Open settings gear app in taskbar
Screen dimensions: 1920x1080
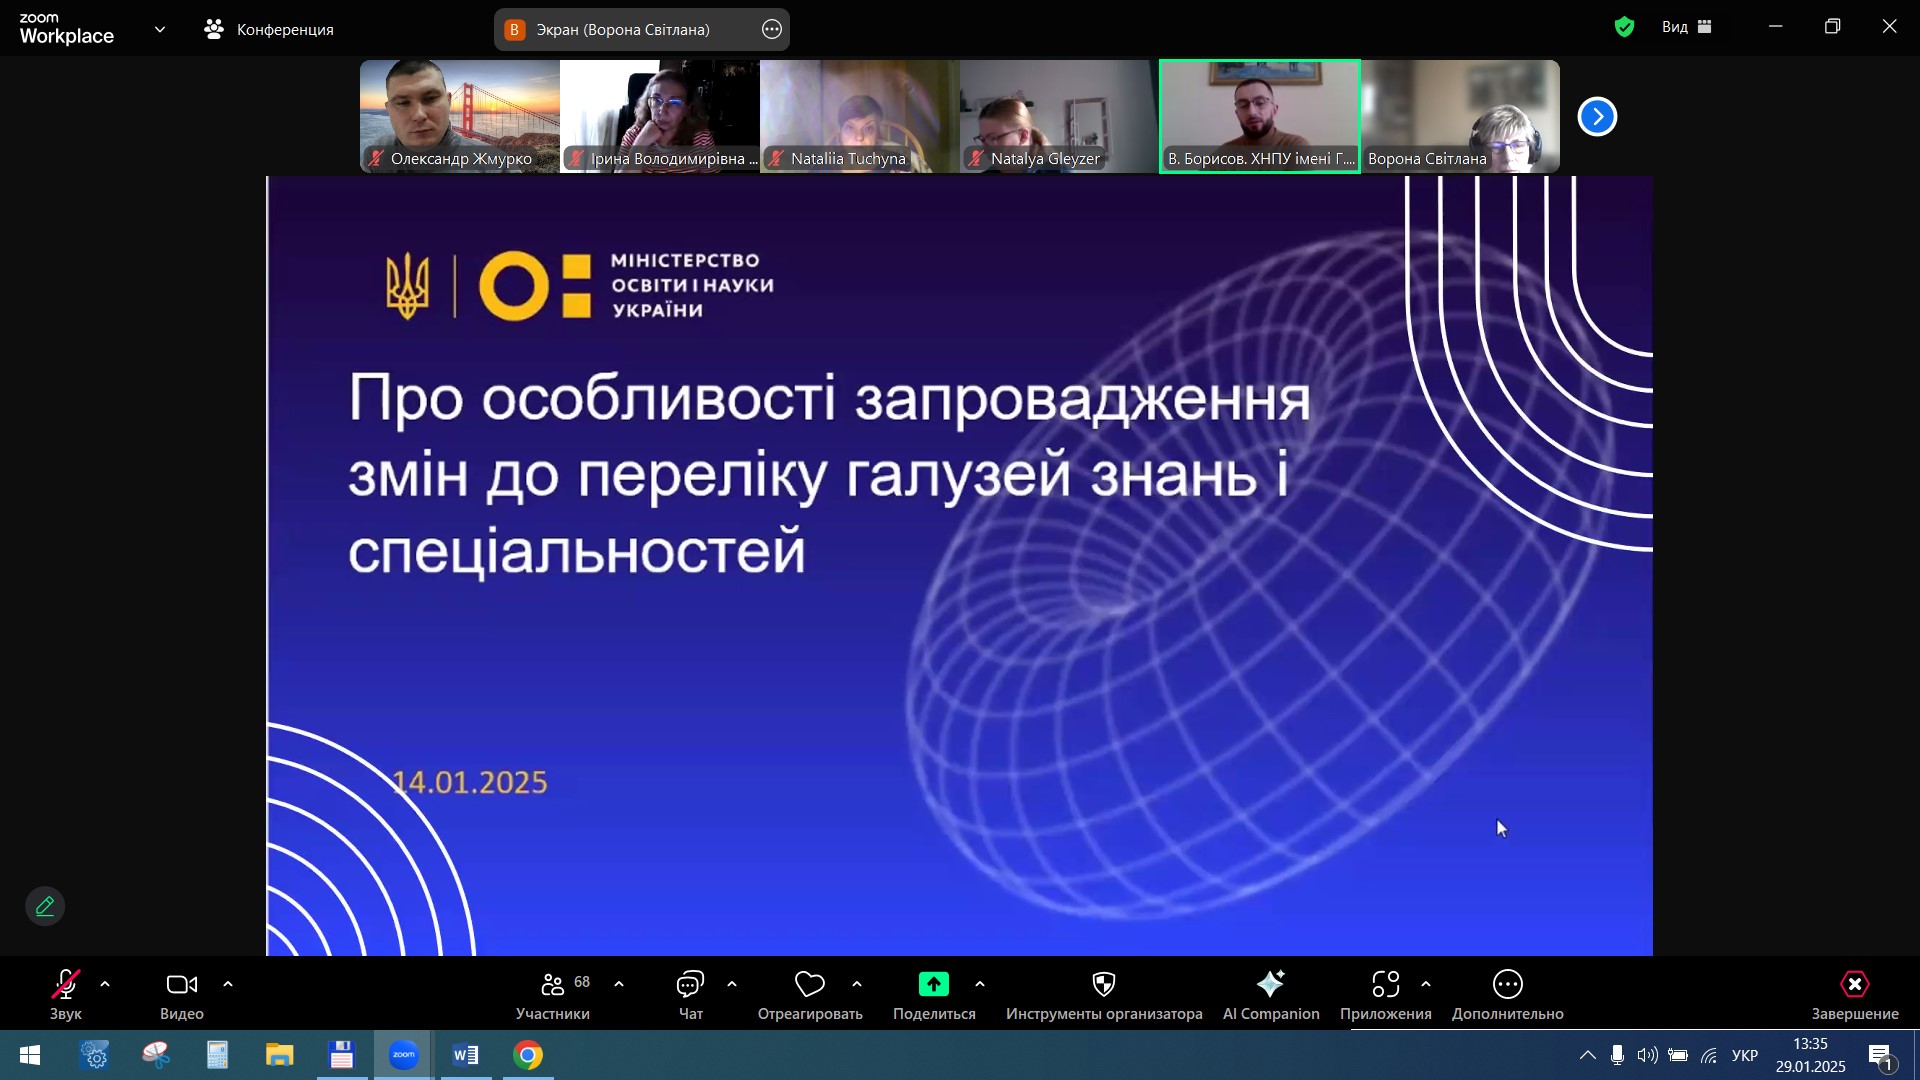95,1056
